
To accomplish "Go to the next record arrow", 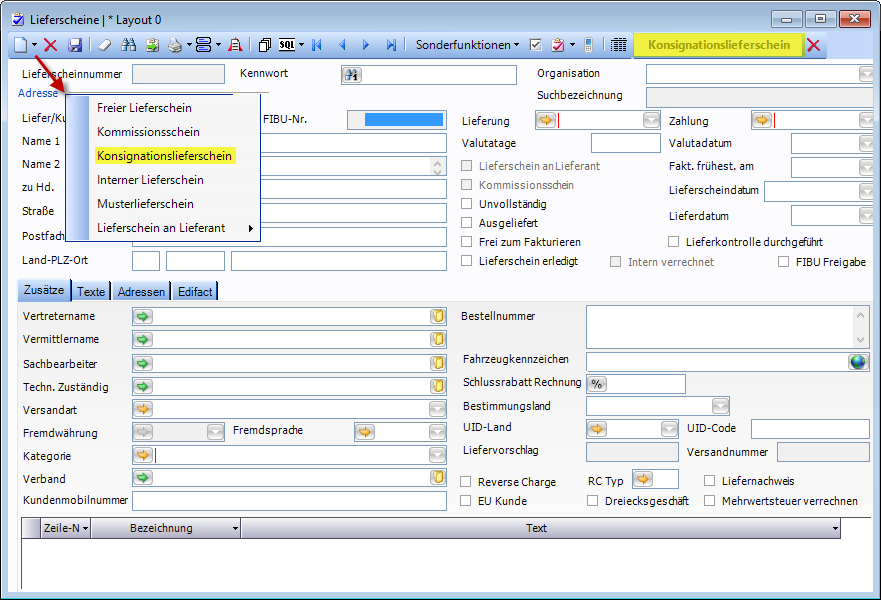I will (366, 45).
